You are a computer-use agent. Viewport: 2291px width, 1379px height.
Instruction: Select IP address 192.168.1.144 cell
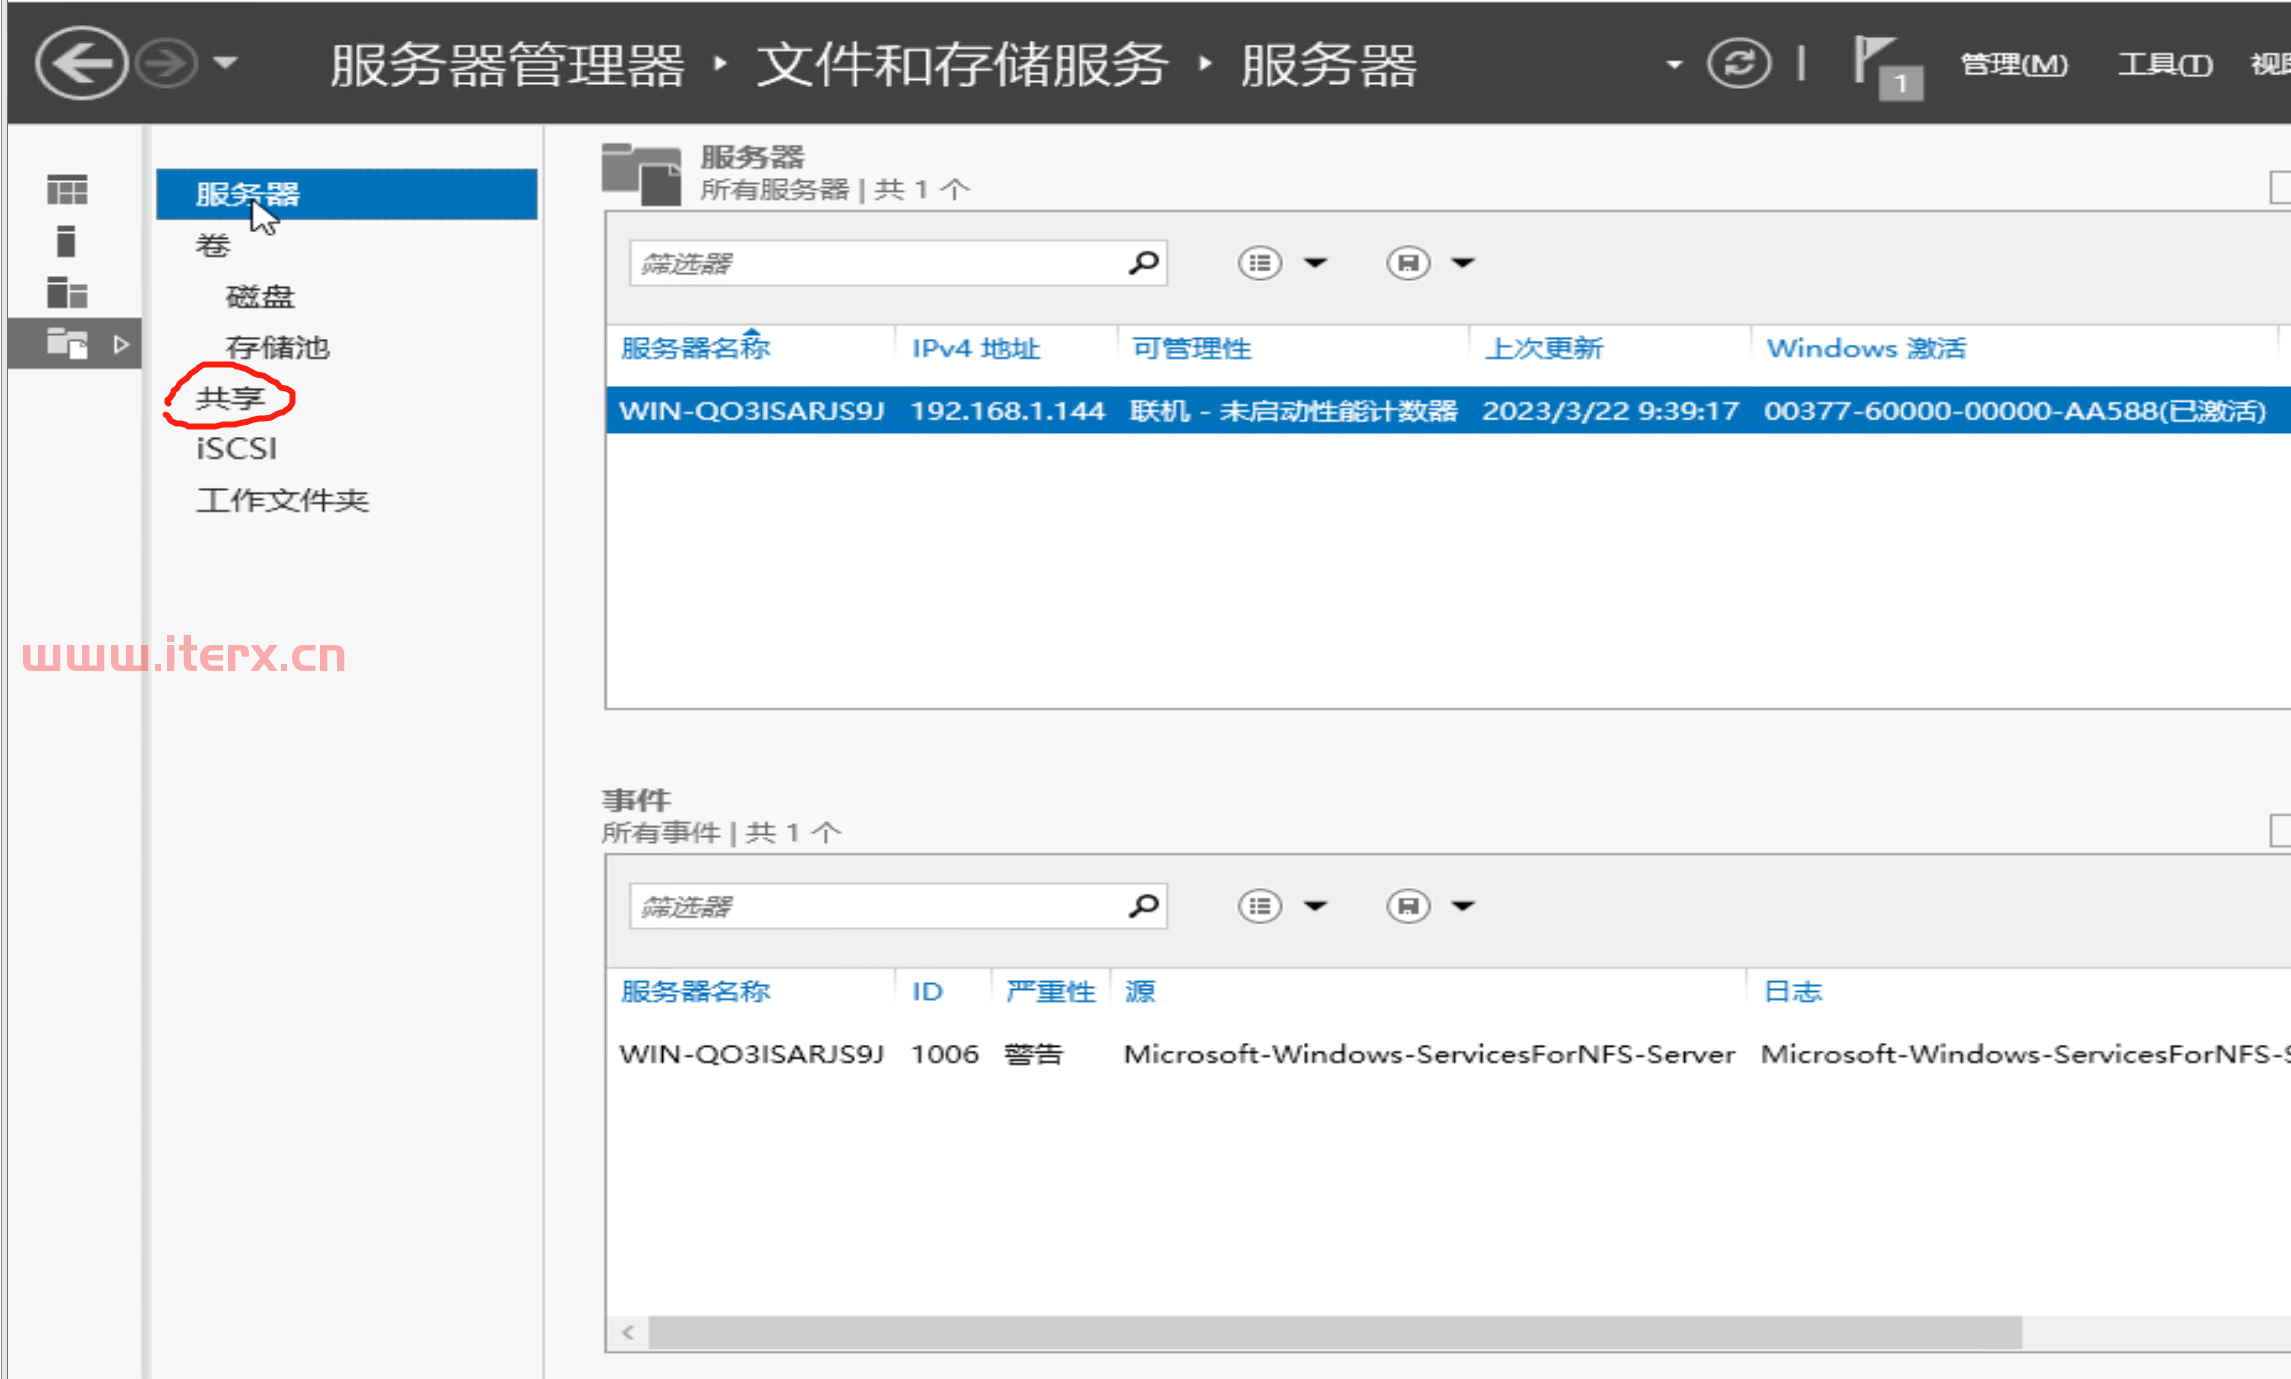[1008, 411]
